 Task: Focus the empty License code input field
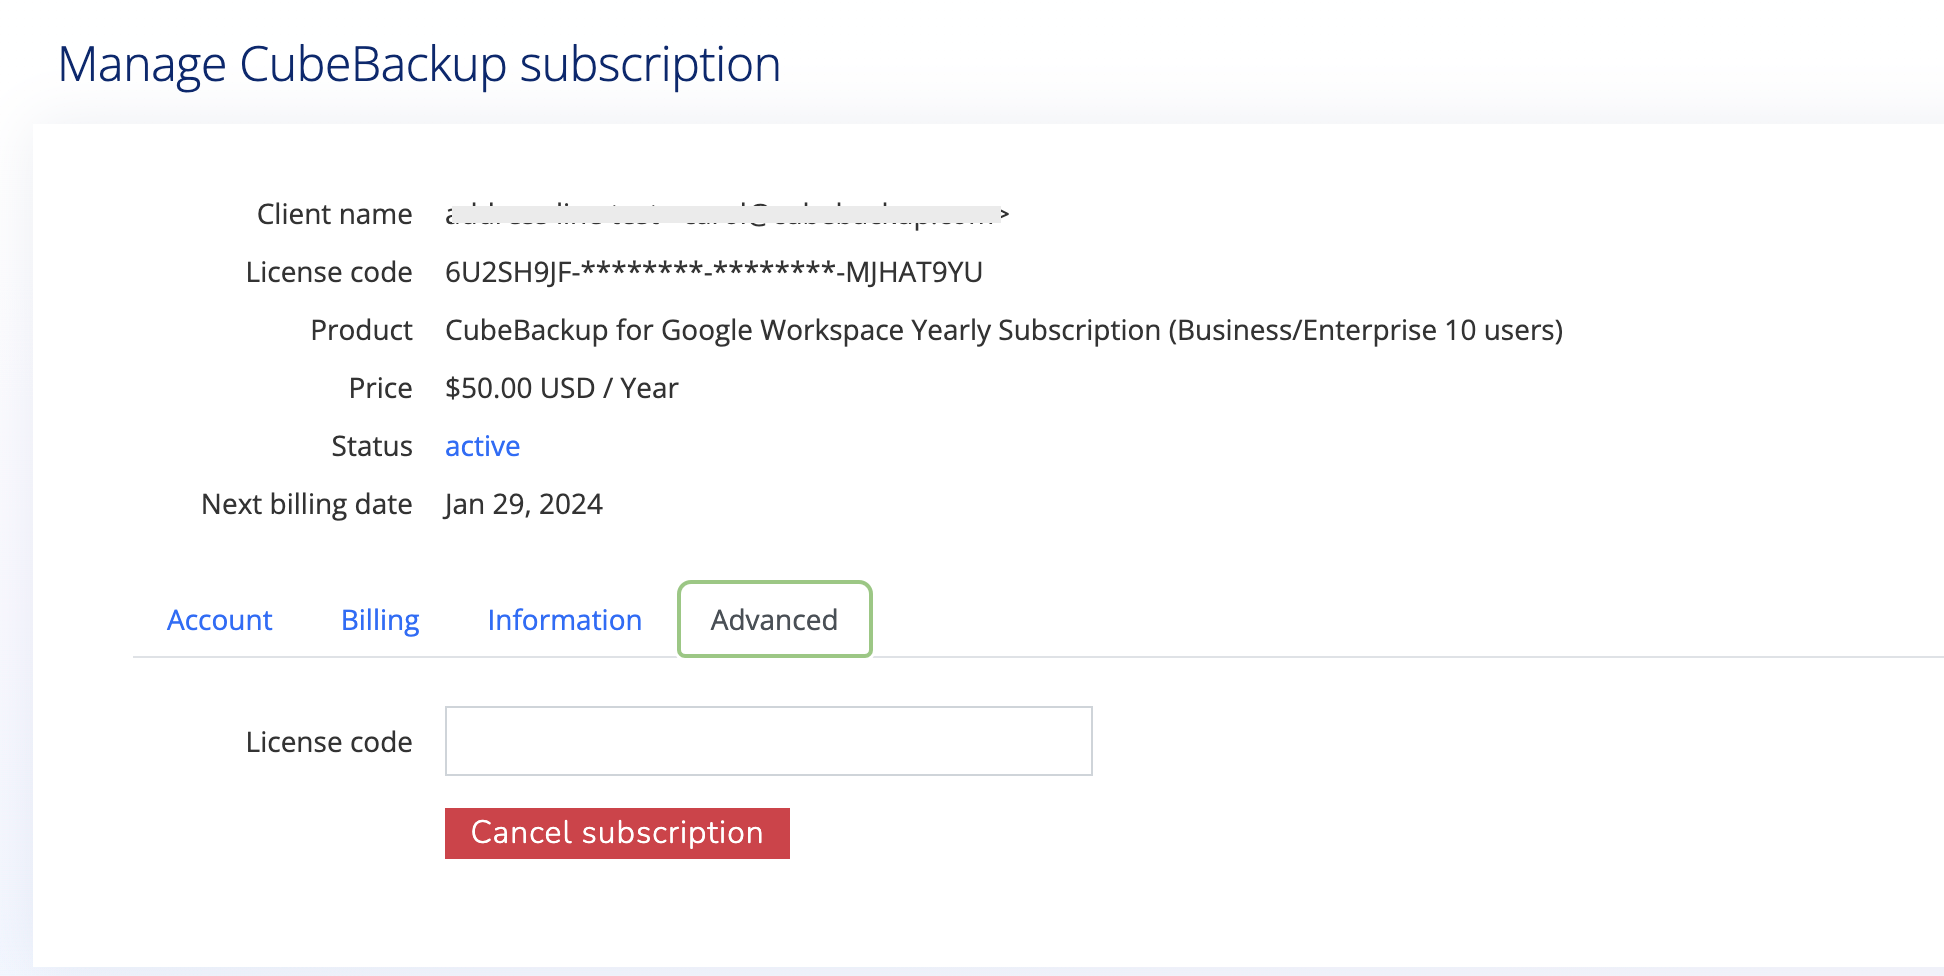pyautogui.click(x=768, y=741)
